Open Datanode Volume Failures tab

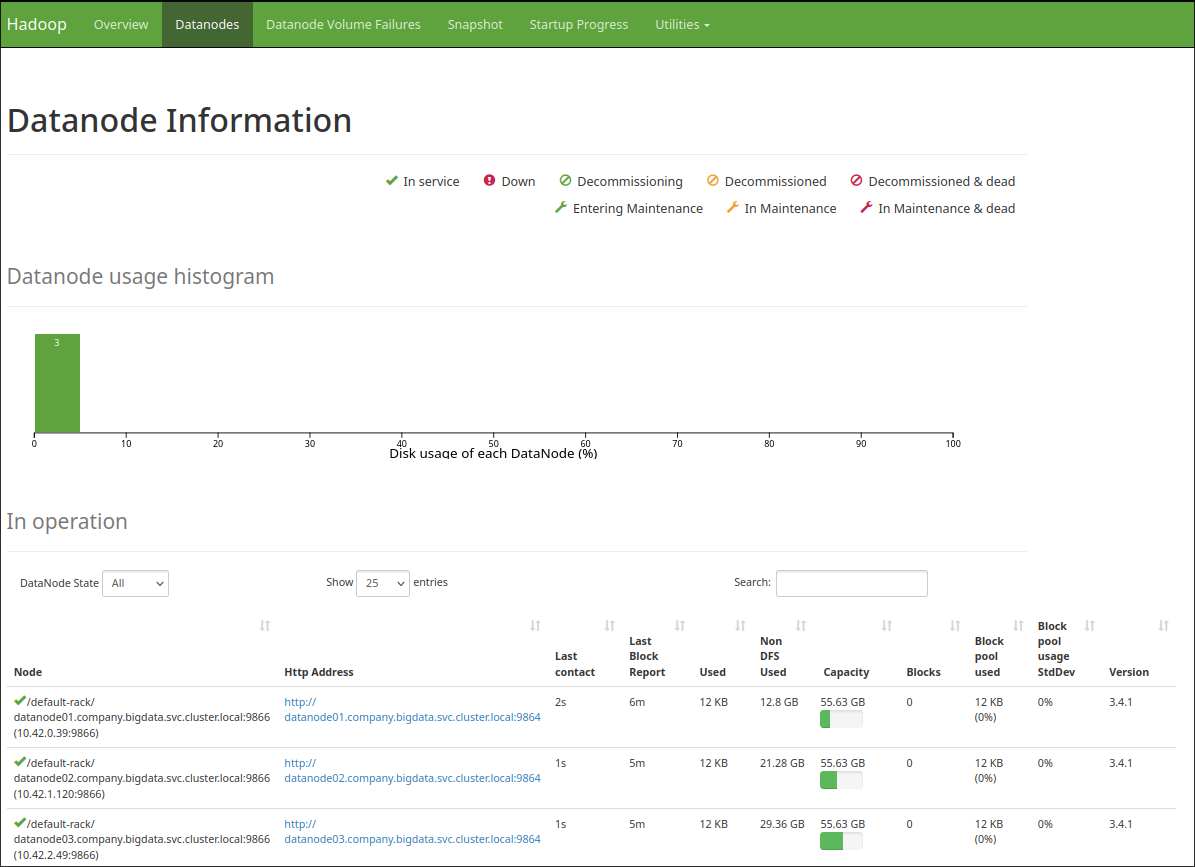pyautogui.click(x=343, y=24)
